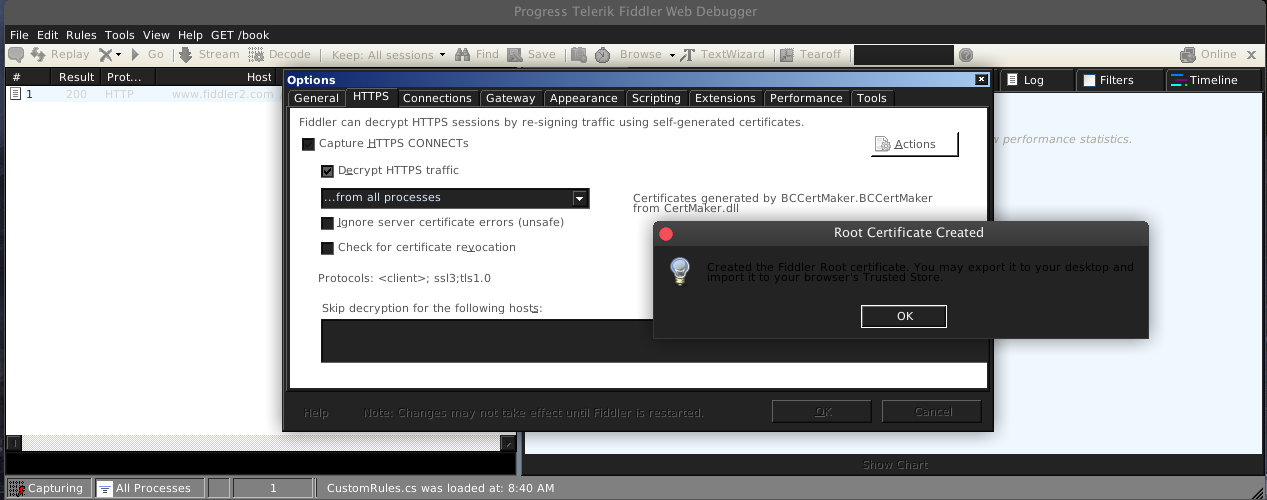The width and height of the screenshot is (1267, 500).
Task: Sort sessions by Protocol column header
Action: 128,77
